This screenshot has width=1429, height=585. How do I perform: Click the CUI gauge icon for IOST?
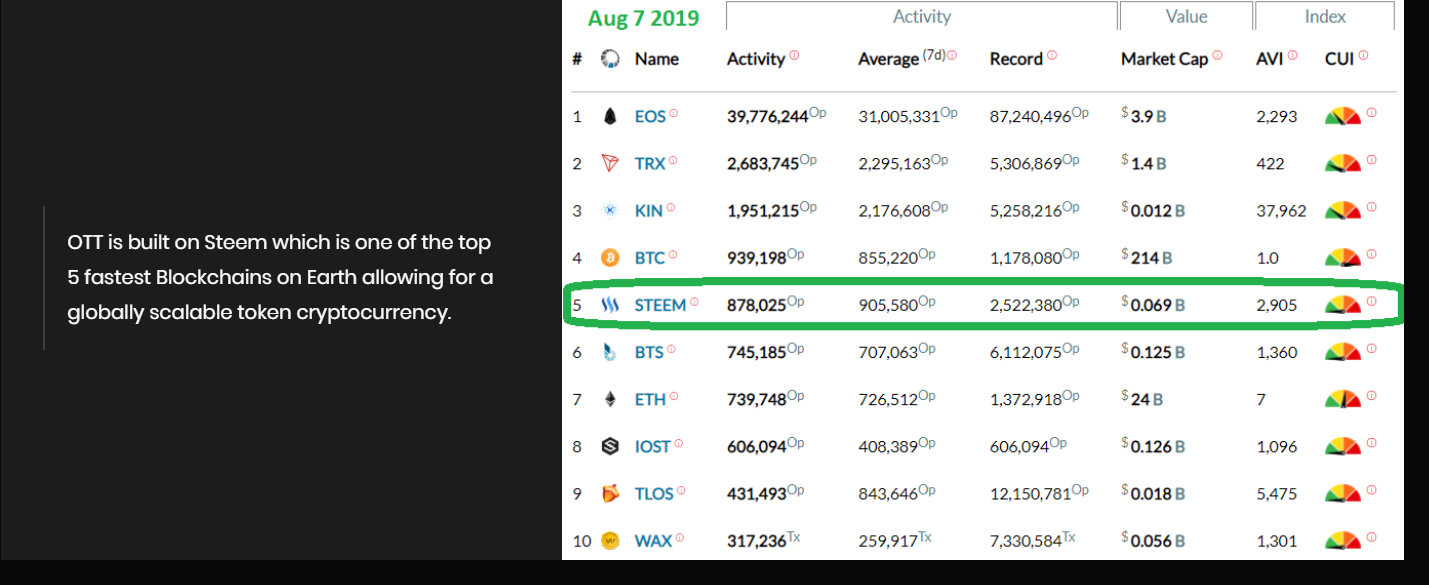pyautogui.click(x=1343, y=446)
